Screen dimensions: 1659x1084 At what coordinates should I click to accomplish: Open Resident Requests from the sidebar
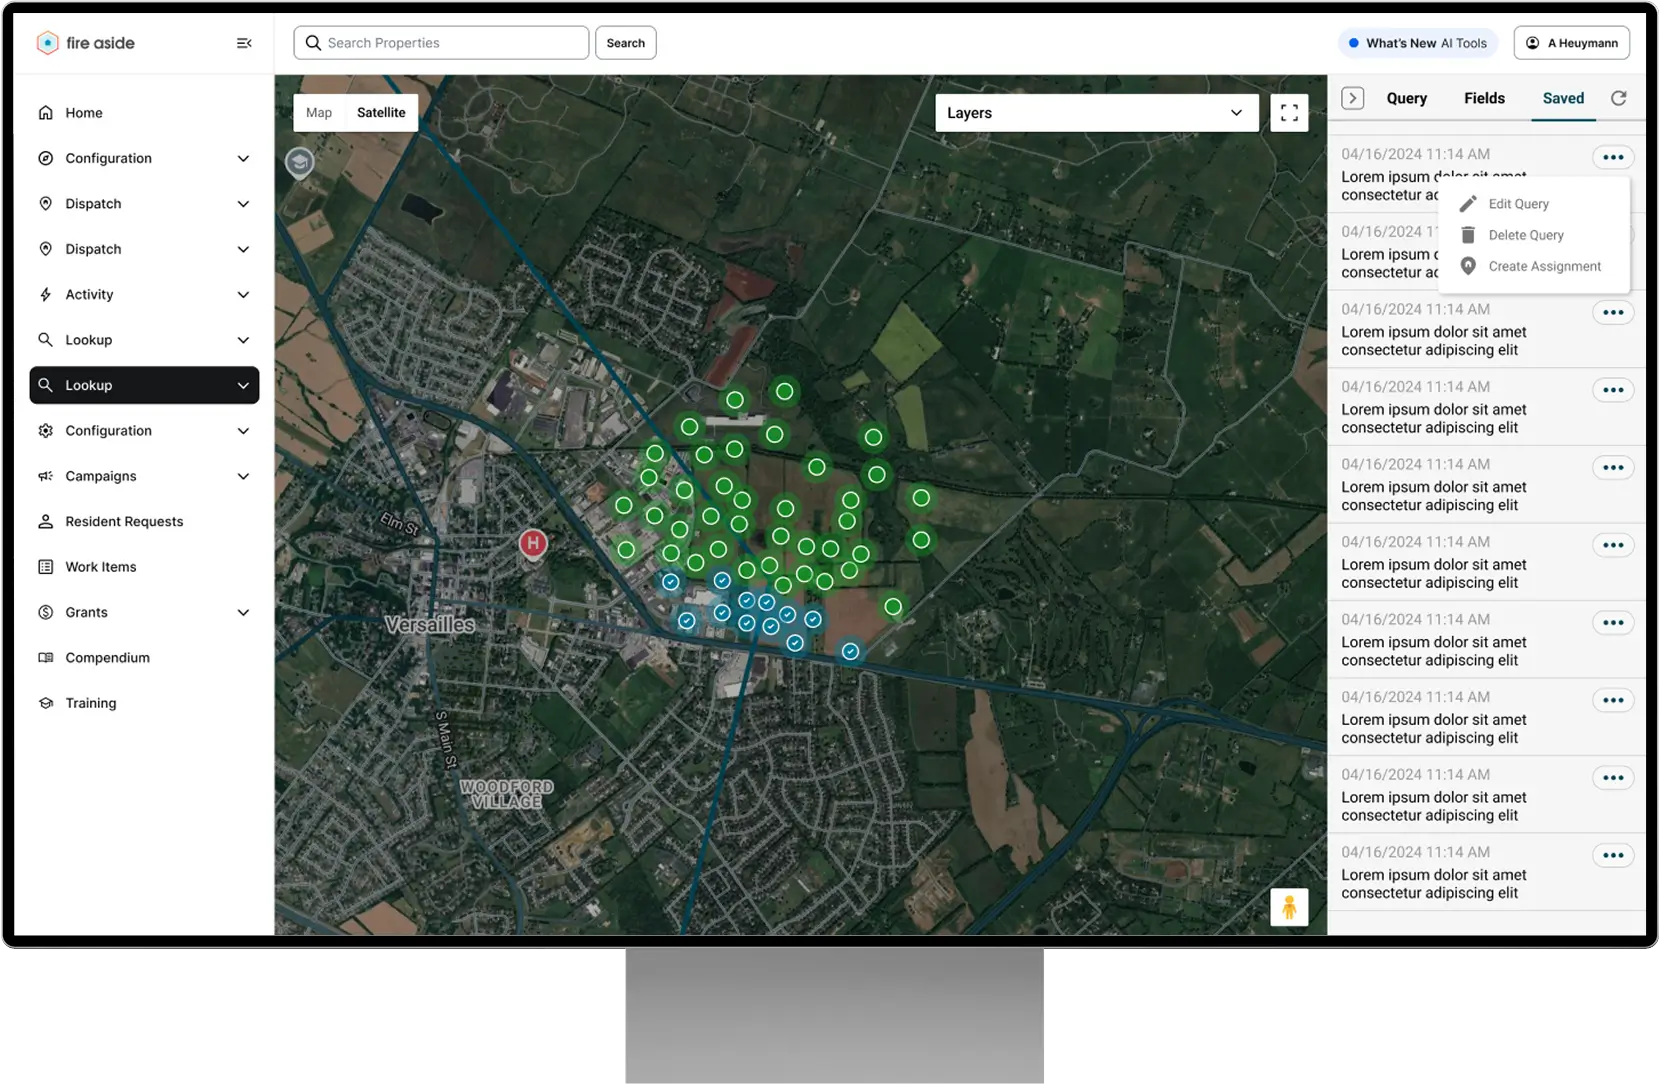(x=123, y=521)
